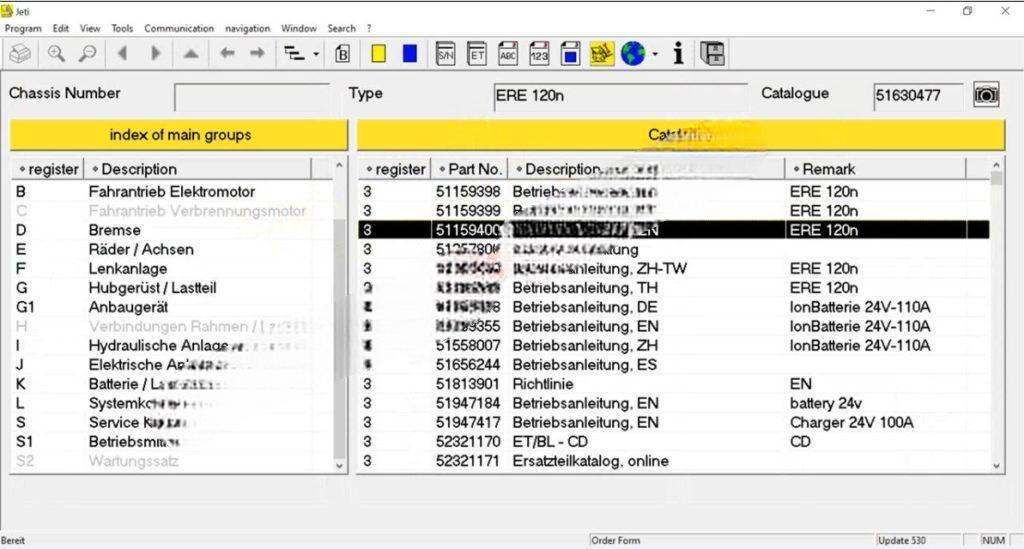Sort by Part No. column header
The width and height of the screenshot is (1024, 549).
click(470, 169)
